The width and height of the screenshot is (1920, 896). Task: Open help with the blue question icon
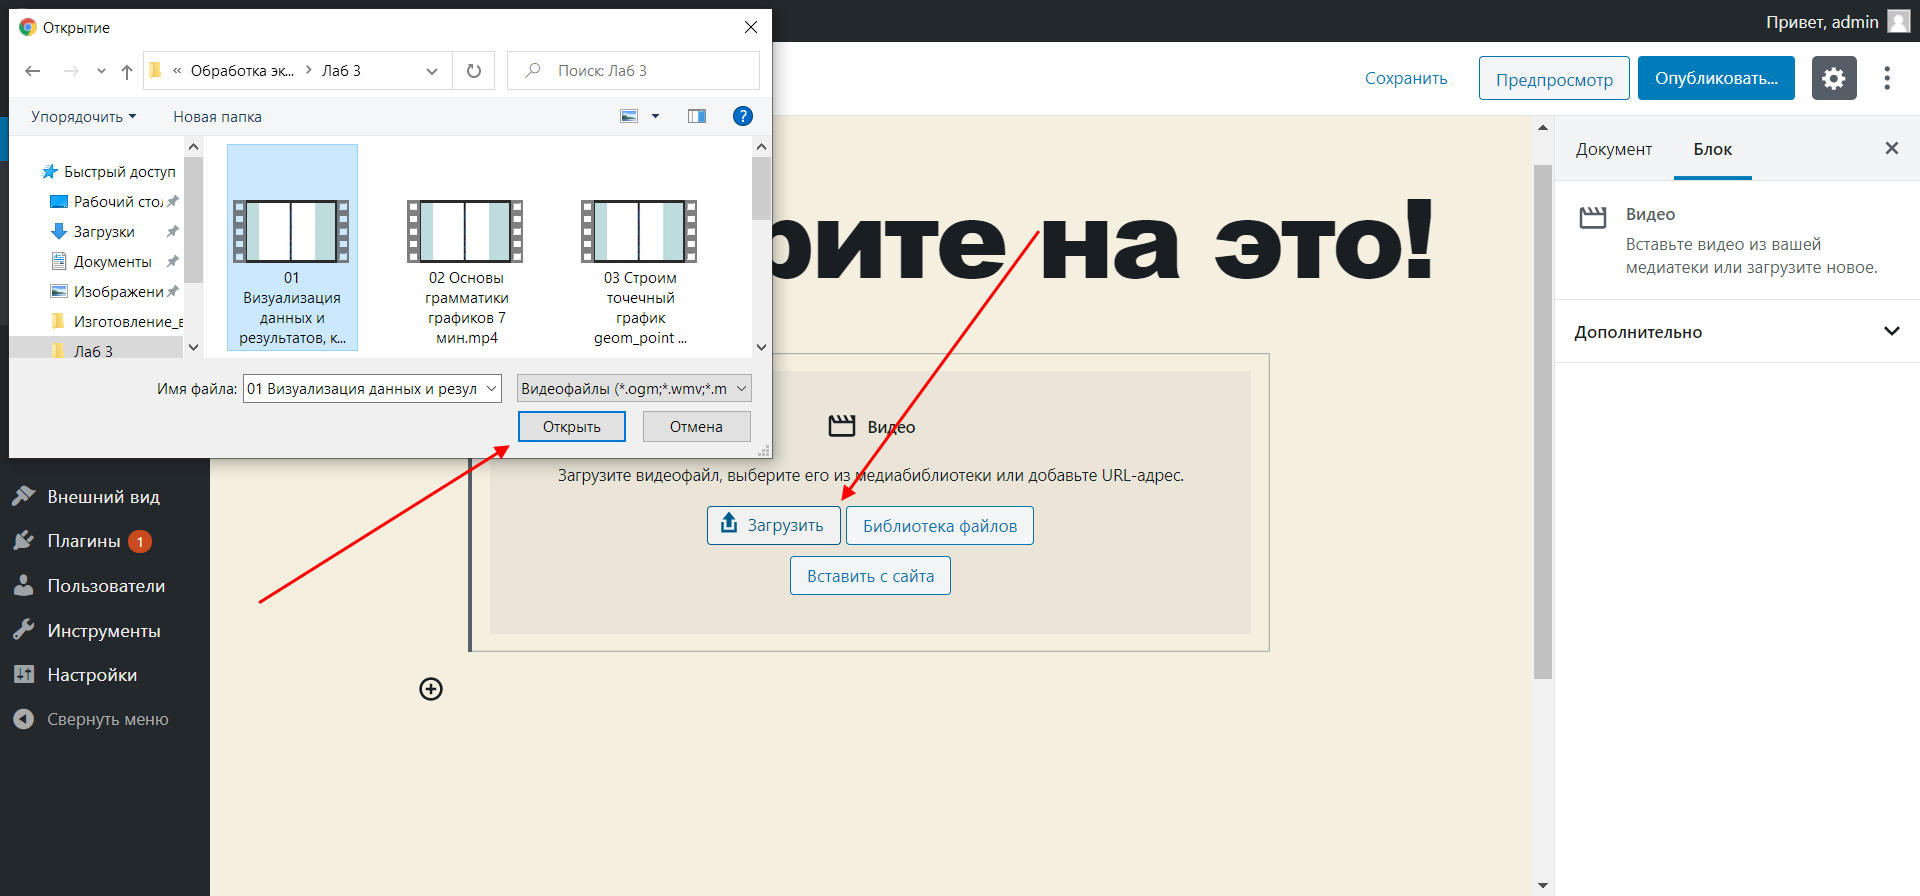click(x=742, y=116)
